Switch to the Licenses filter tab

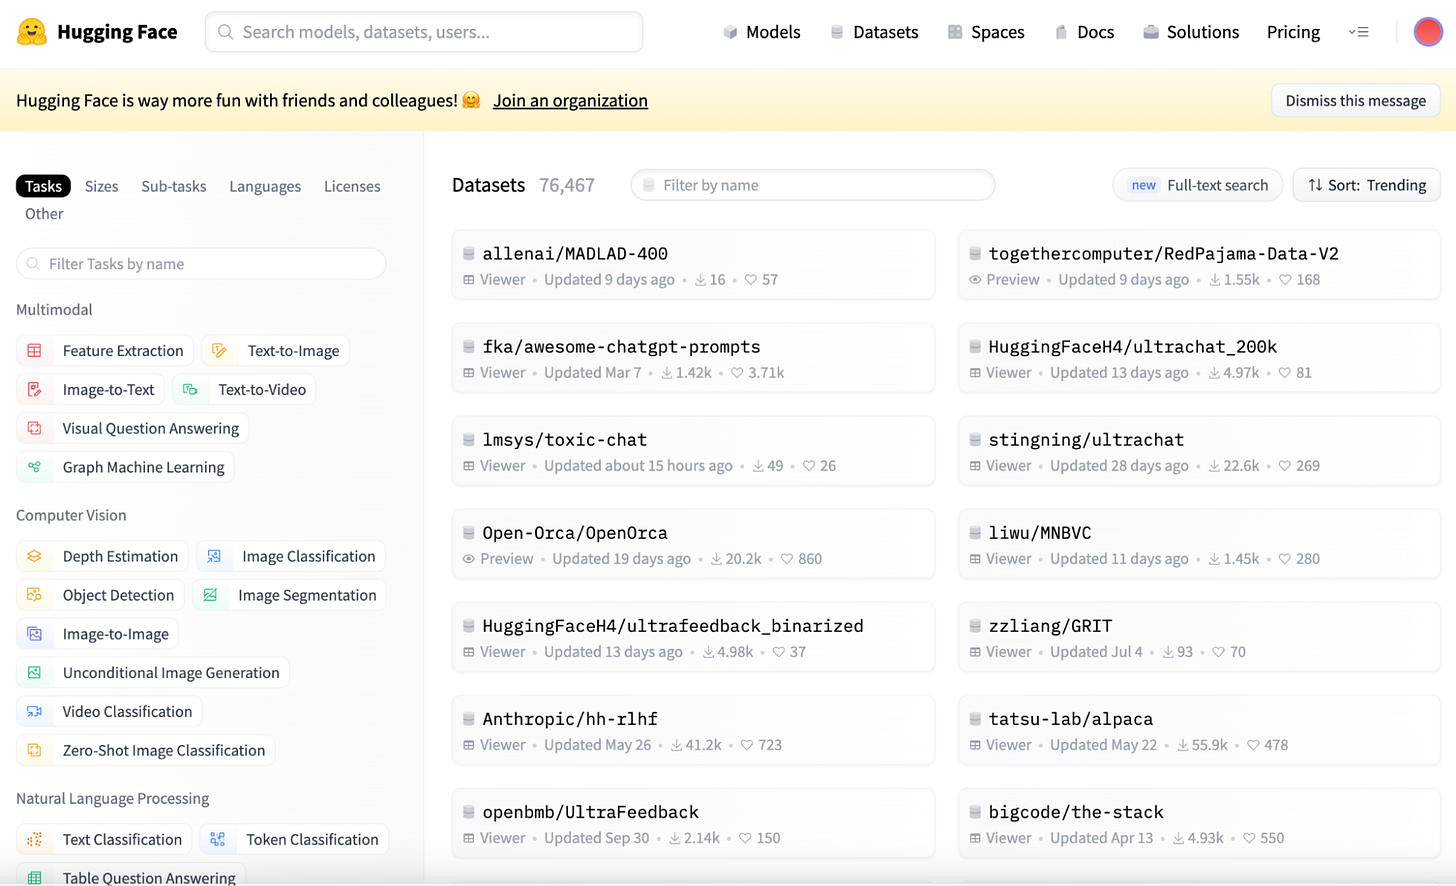click(352, 186)
